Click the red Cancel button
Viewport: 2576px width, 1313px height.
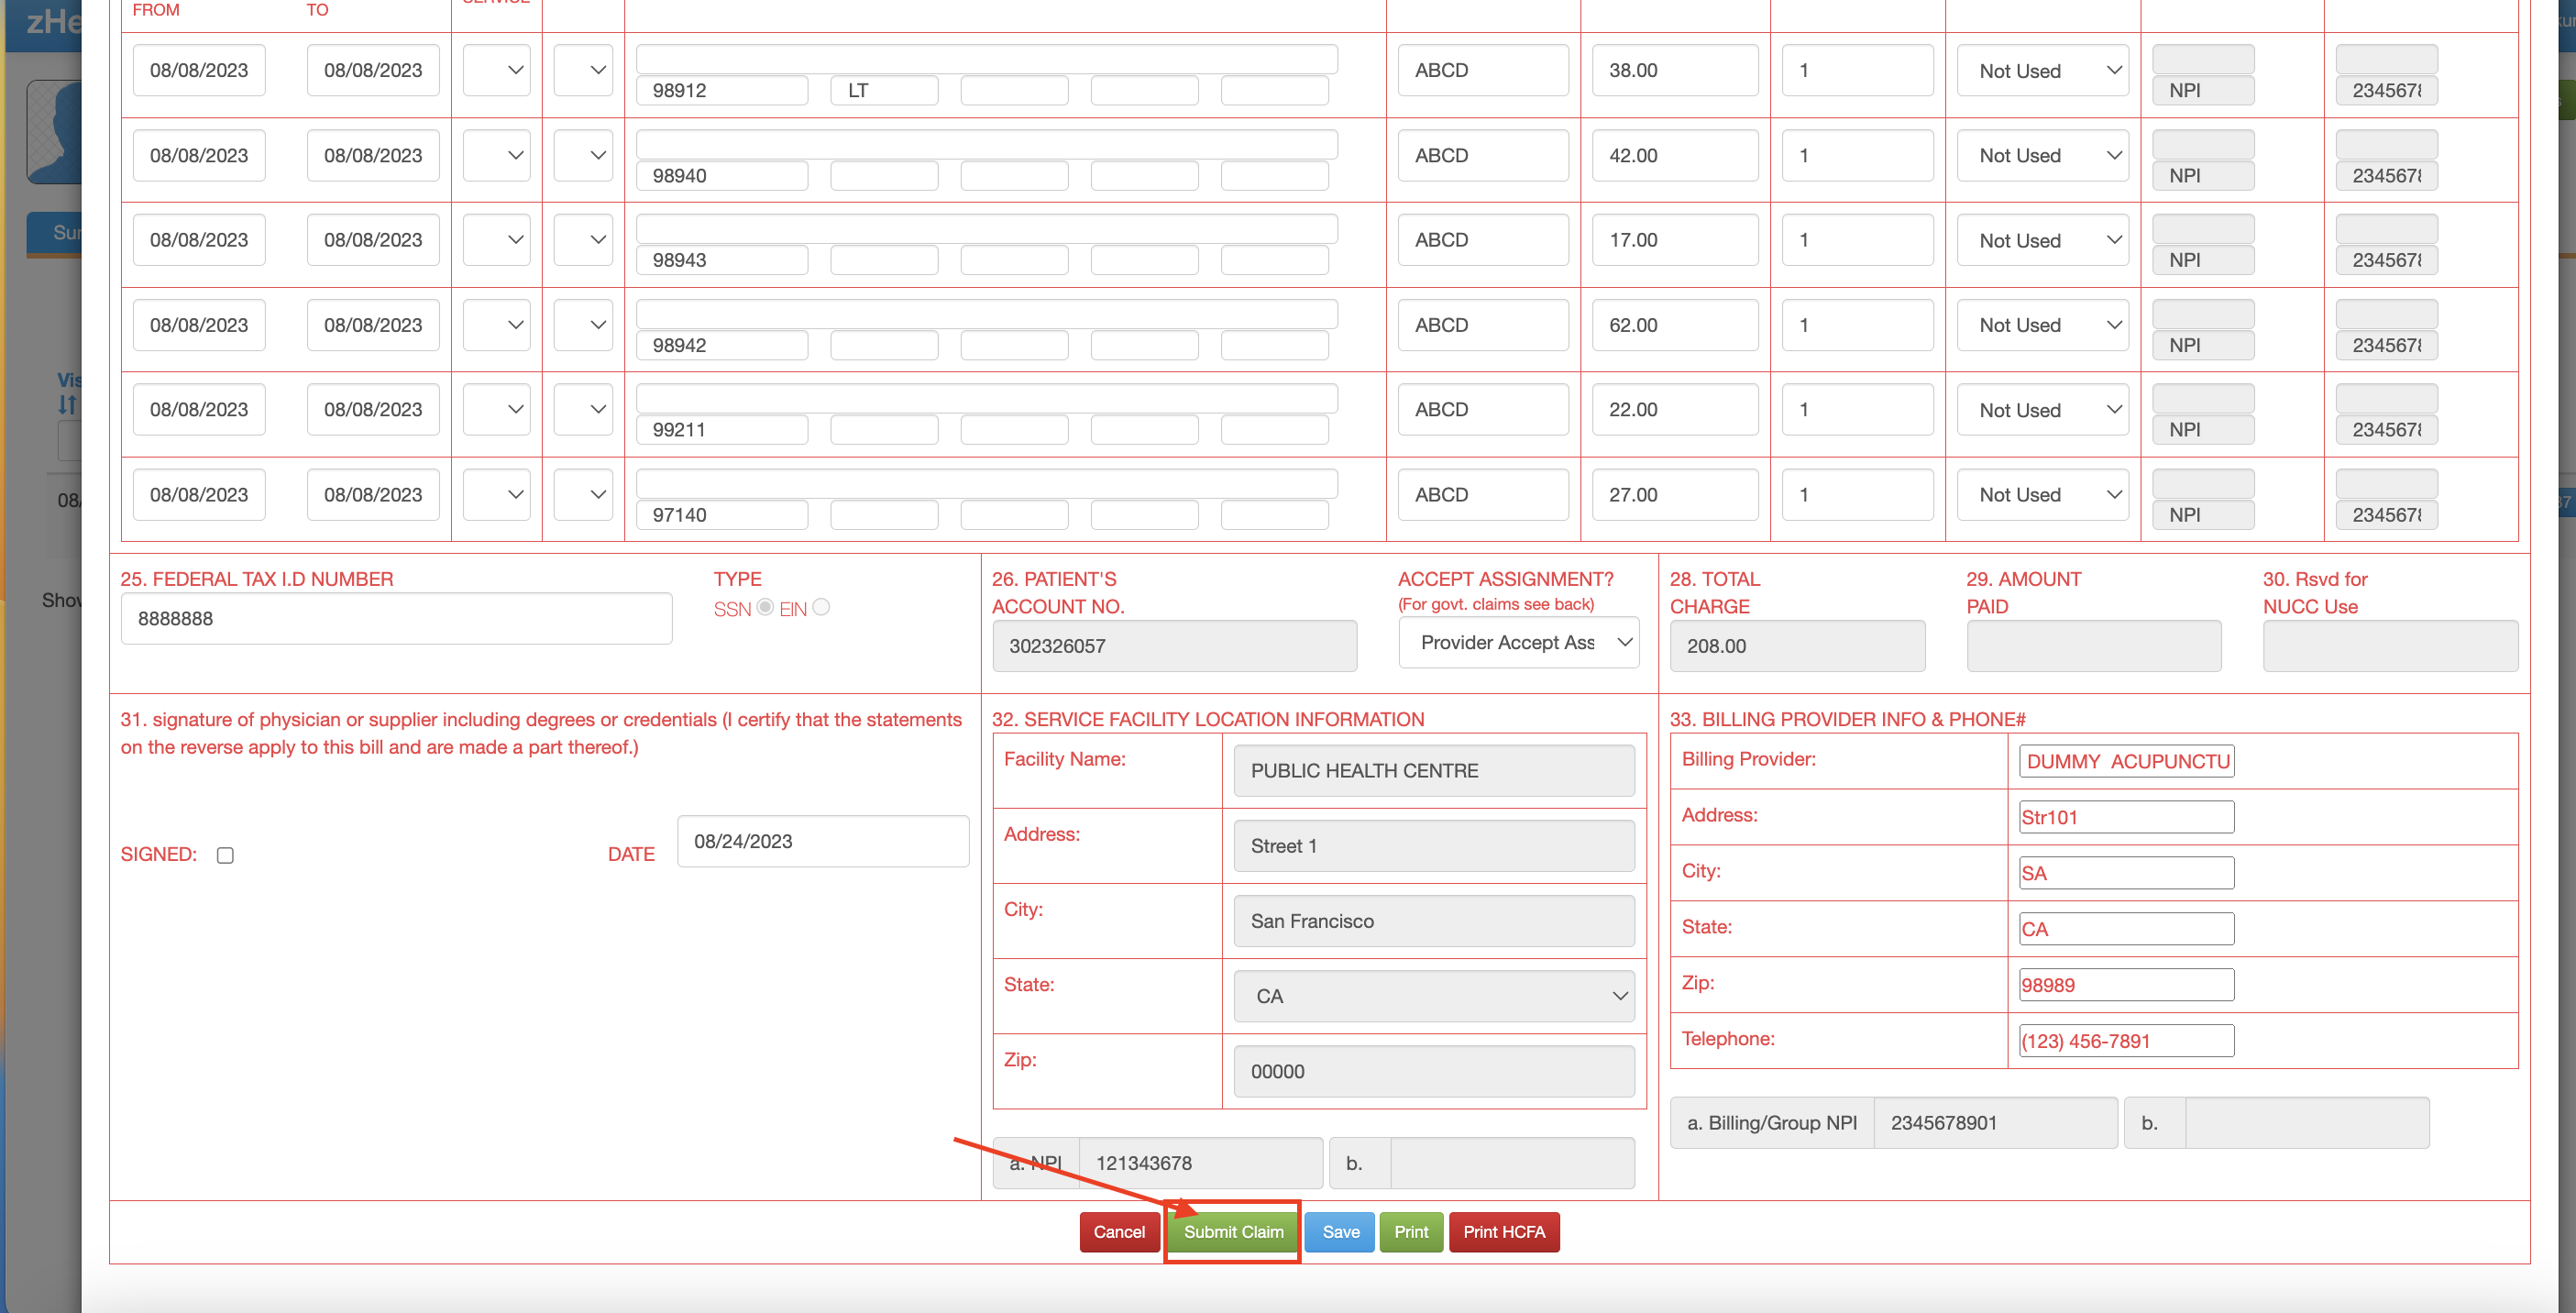click(1118, 1232)
